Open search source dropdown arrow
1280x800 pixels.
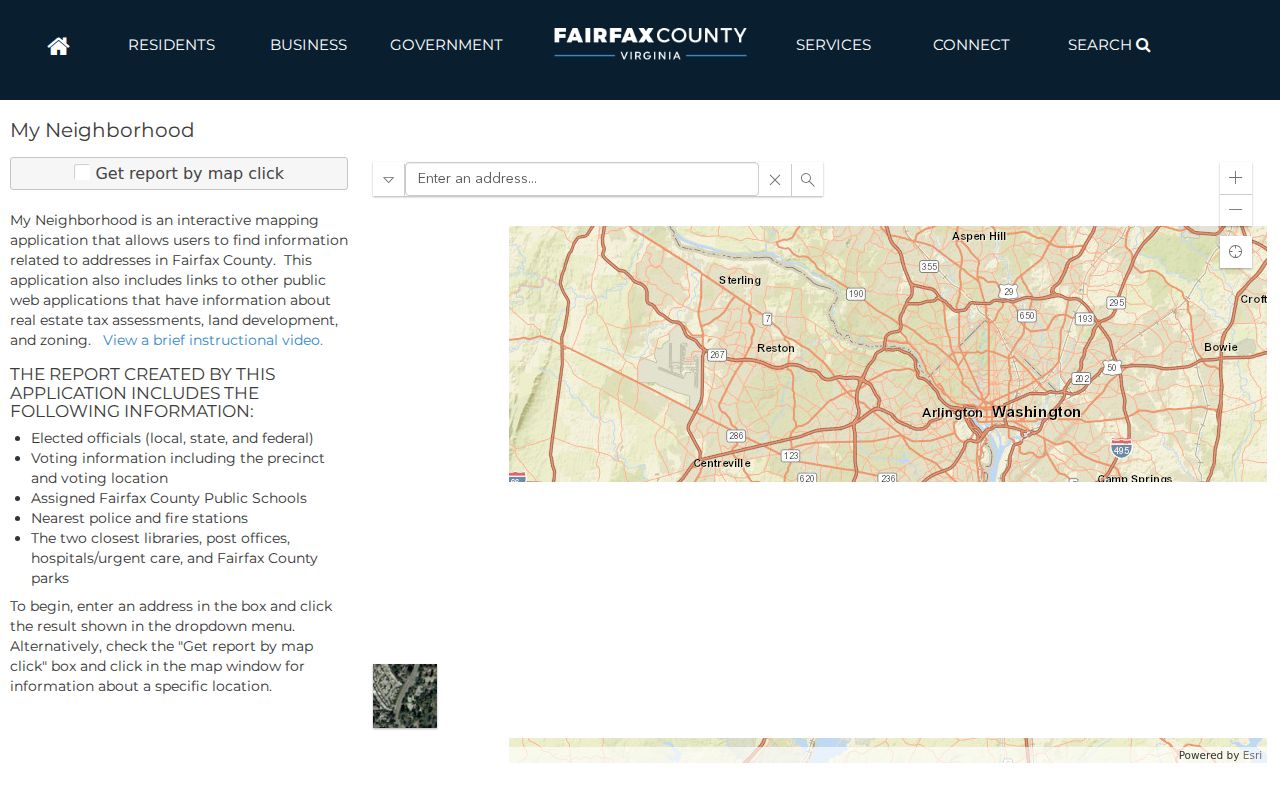(389, 180)
